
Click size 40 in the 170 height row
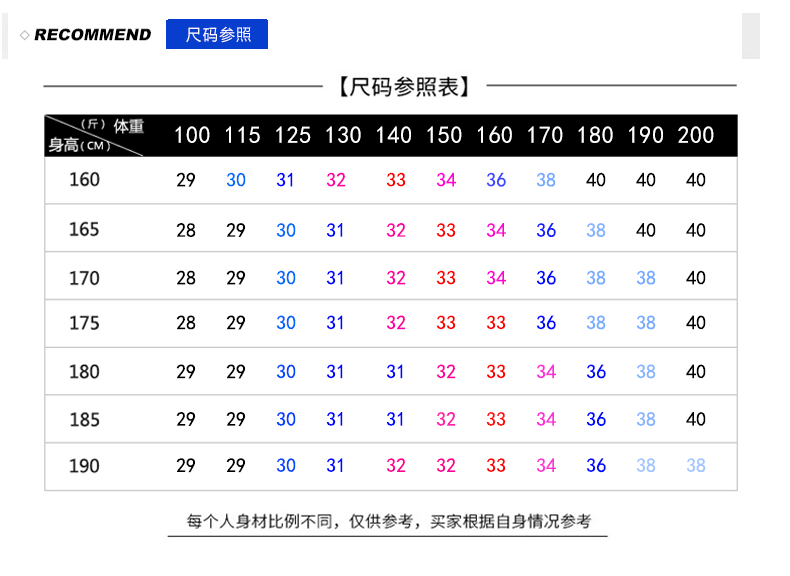[x=695, y=278]
